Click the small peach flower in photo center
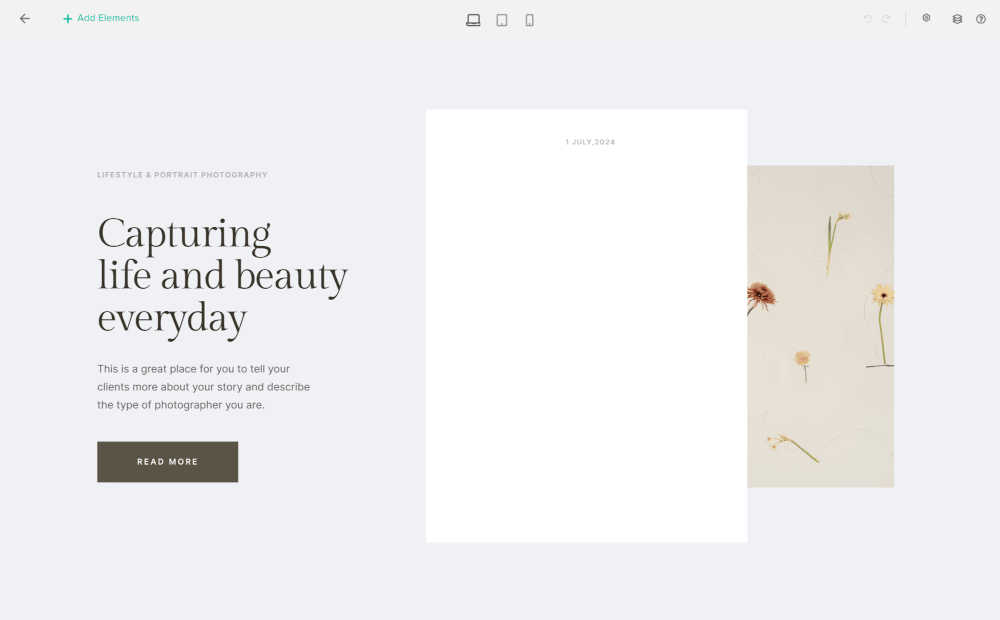Viewport: 1000px width, 620px height. click(802, 358)
